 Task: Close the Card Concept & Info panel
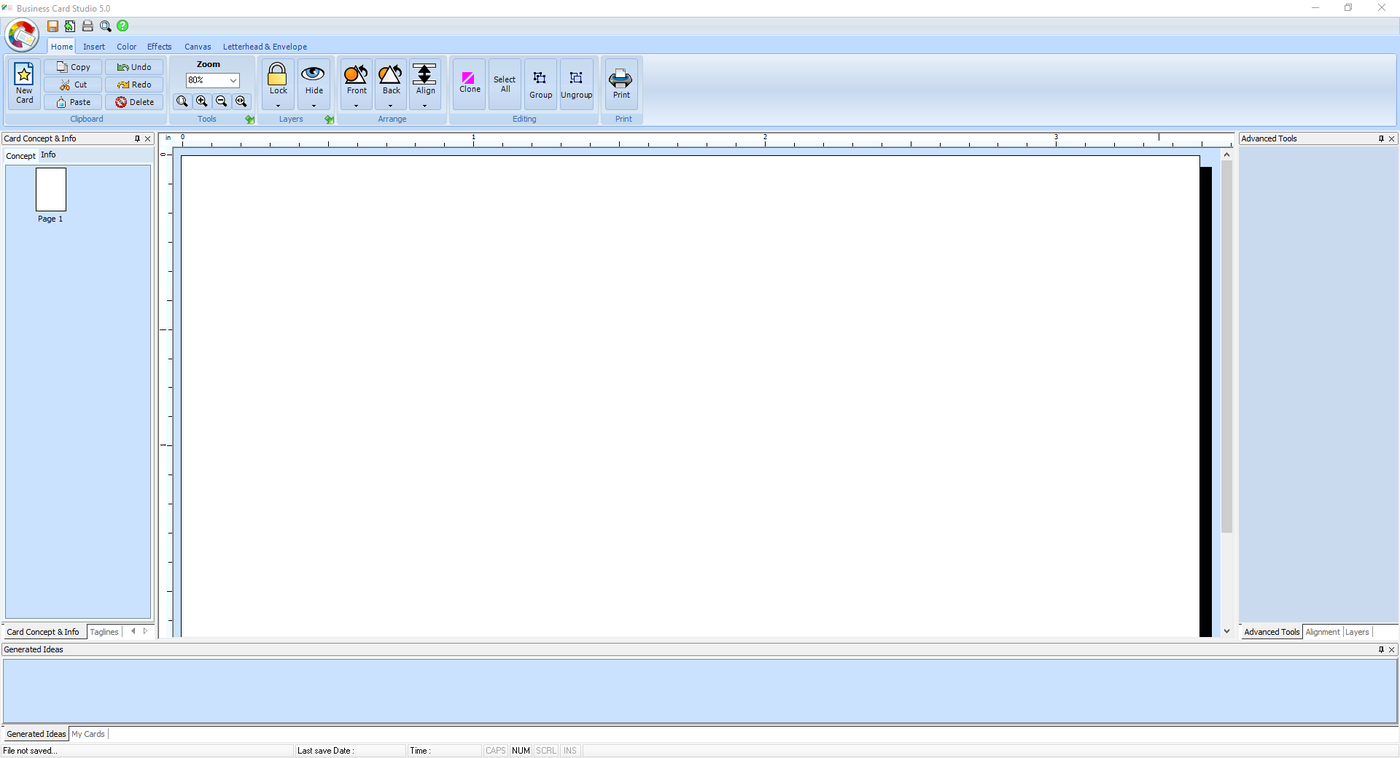point(148,139)
